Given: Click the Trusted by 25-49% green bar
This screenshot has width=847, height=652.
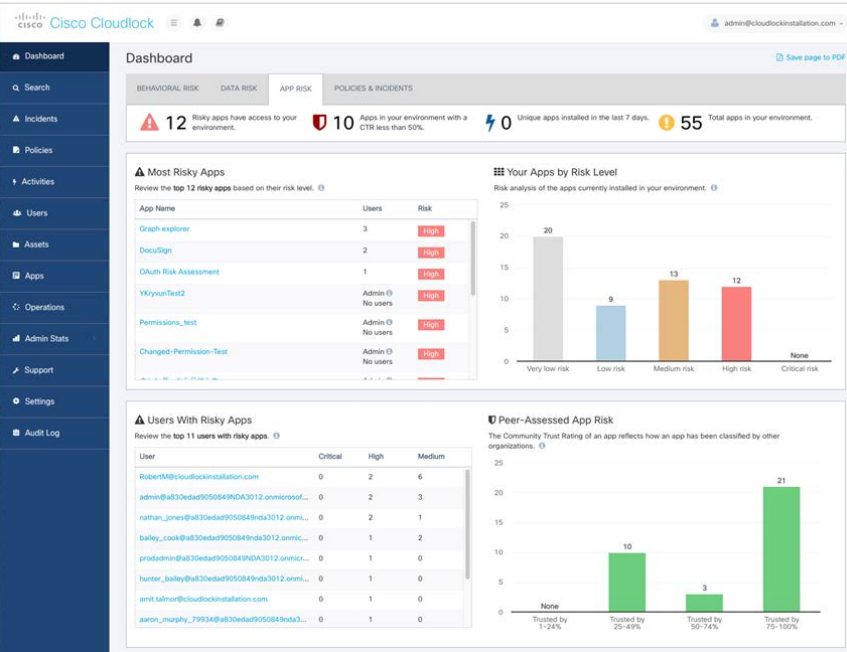Looking at the screenshot, I should (x=627, y=582).
